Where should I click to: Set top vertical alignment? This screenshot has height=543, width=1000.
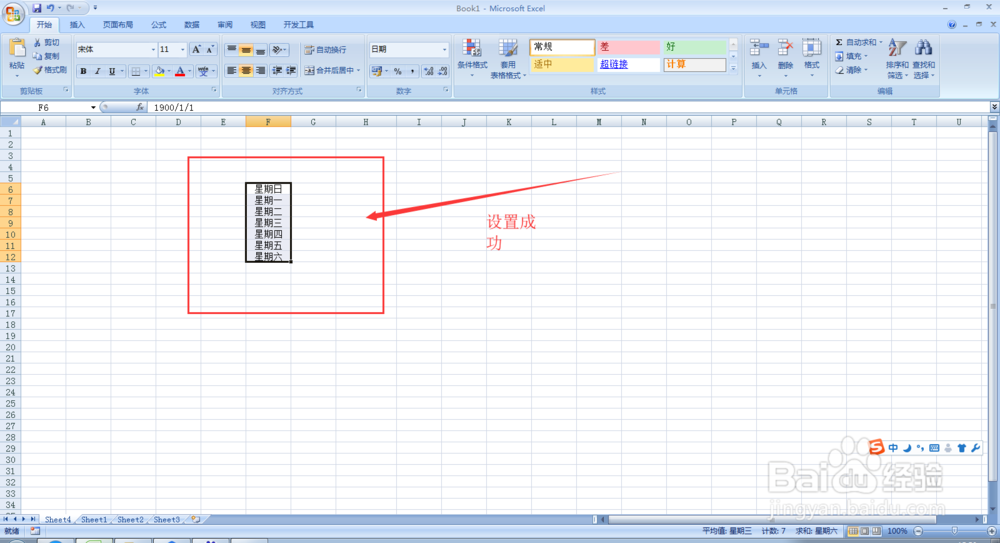pyautogui.click(x=232, y=49)
